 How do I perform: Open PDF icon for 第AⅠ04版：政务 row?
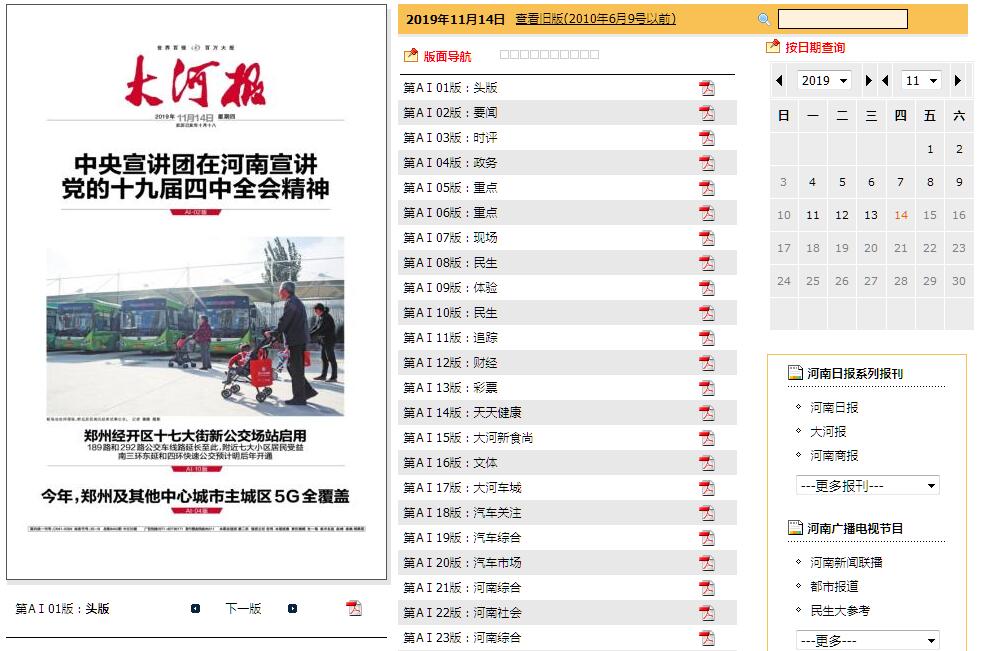tap(707, 163)
